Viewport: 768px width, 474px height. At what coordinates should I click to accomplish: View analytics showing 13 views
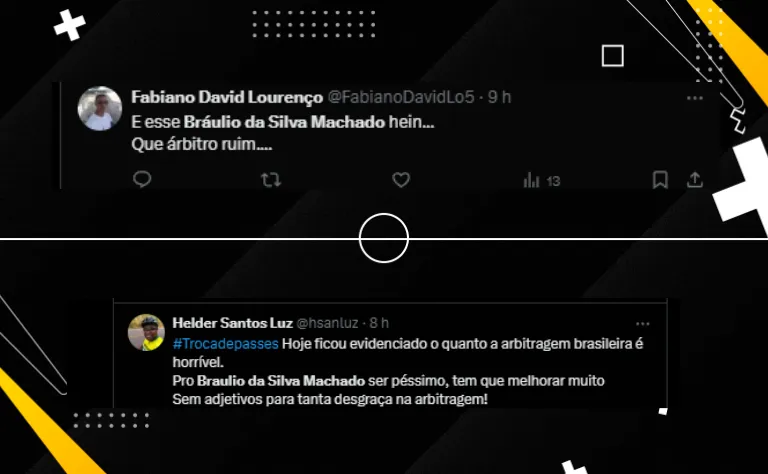(541, 181)
